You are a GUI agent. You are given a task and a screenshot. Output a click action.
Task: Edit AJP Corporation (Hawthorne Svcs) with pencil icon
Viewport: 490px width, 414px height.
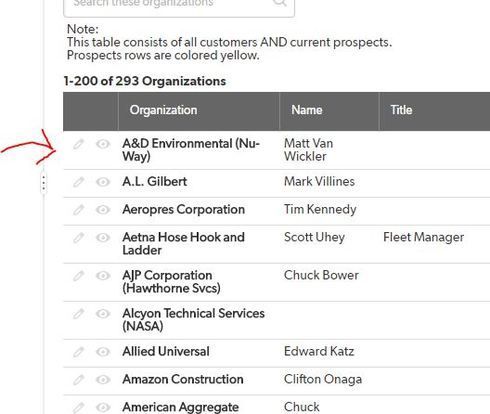(x=79, y=276)
